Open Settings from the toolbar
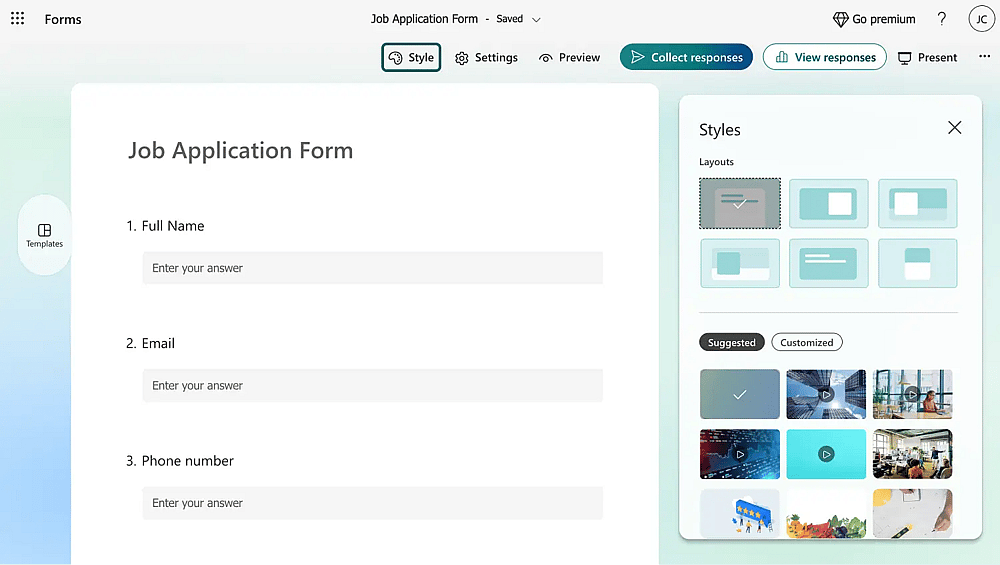The height and width of the screenshot is (565, 1000). [x=486, y=57]
